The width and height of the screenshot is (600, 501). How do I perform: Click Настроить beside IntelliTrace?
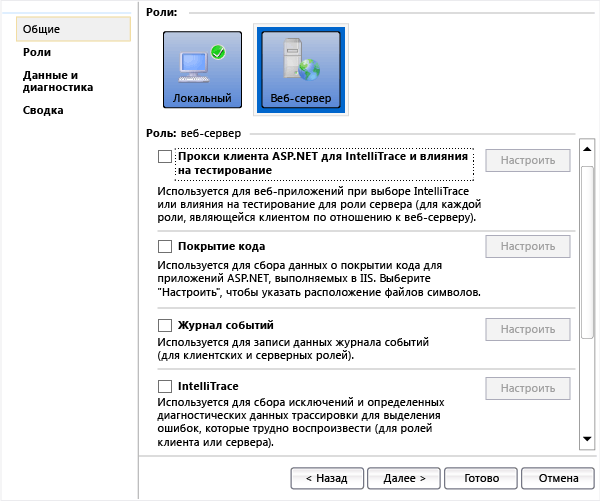pos(528,388)
